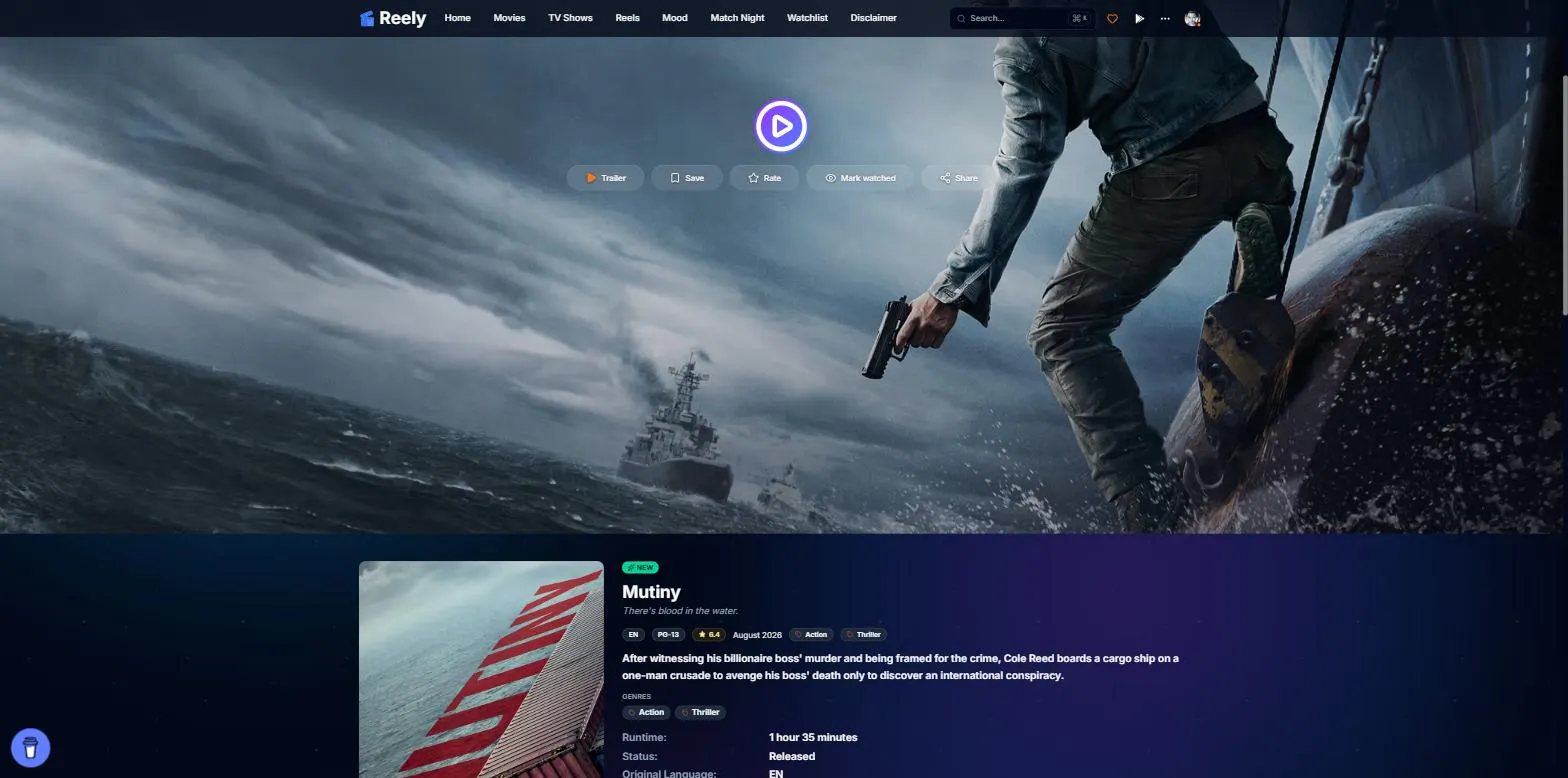This screenshot has height=778, width=1568.
Task: Open Match Night page
Action: click(x=737, y=18)
